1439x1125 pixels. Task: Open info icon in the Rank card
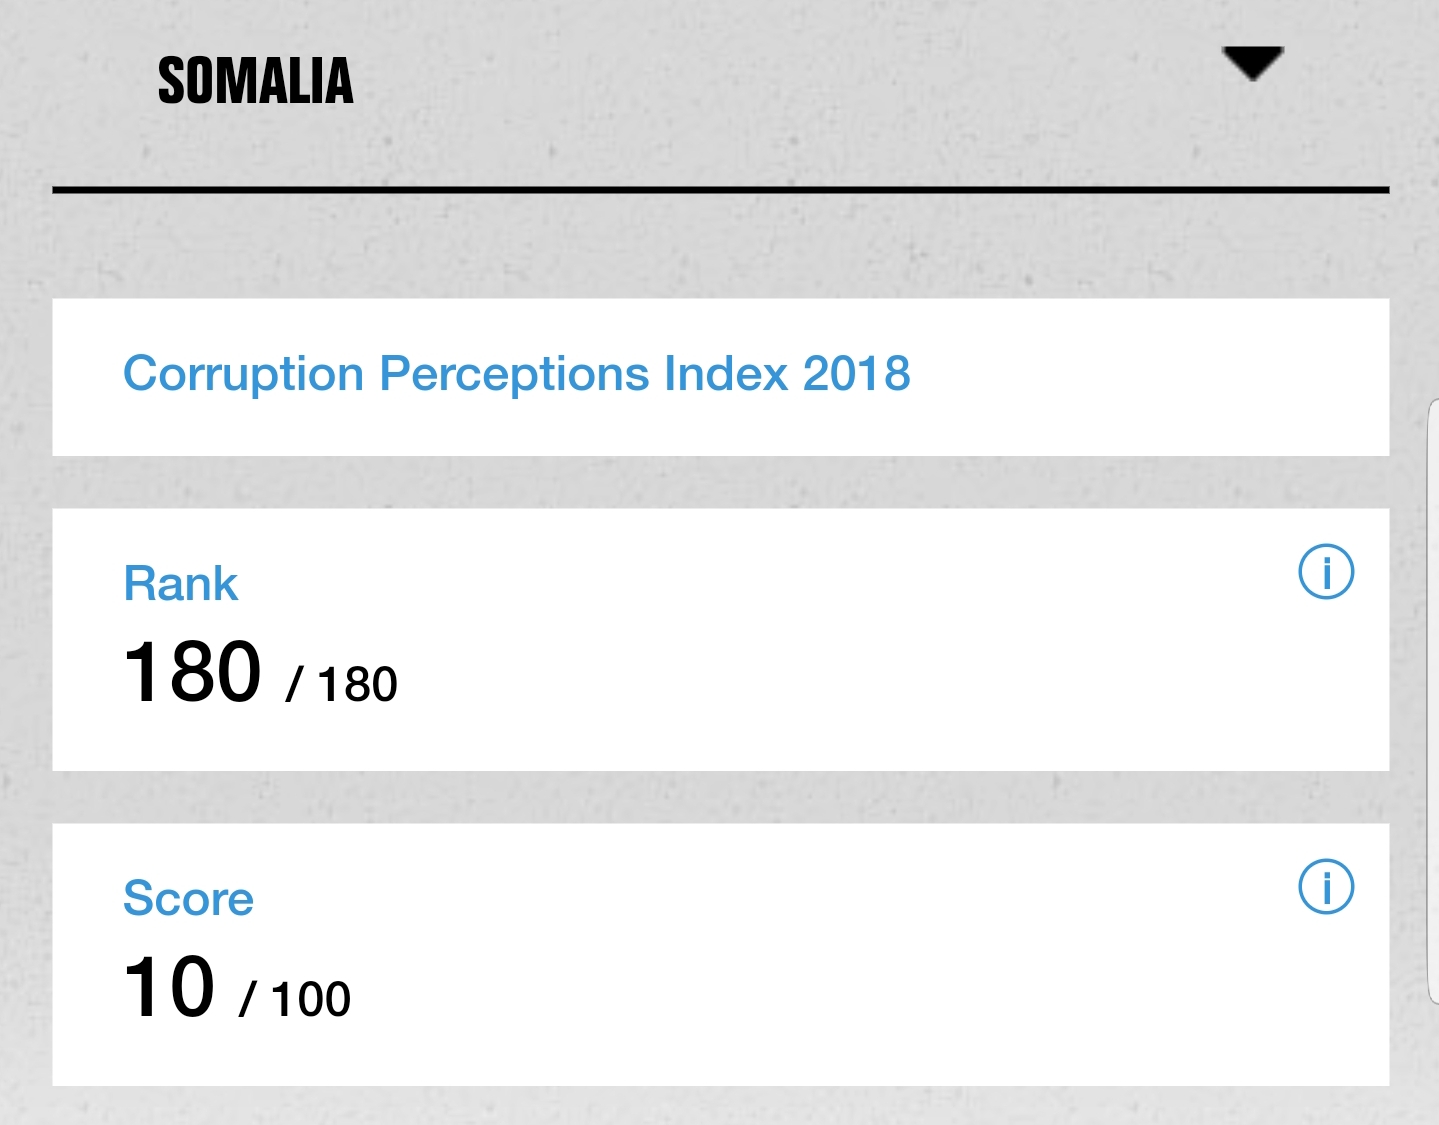(1326, 572)
